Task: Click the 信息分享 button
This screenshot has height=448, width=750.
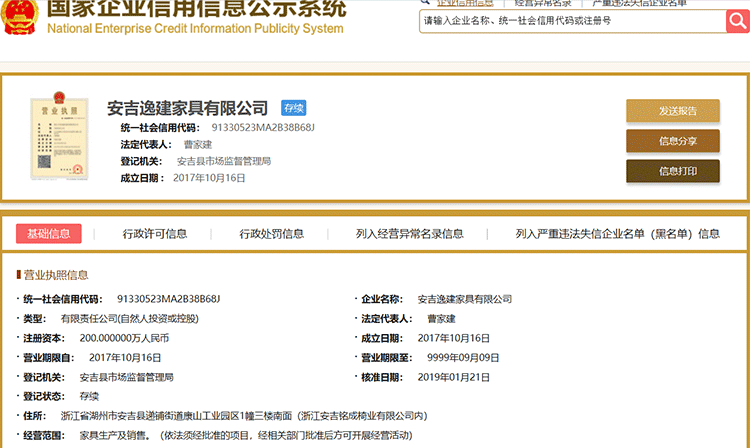Action: [x=673, y=141]
